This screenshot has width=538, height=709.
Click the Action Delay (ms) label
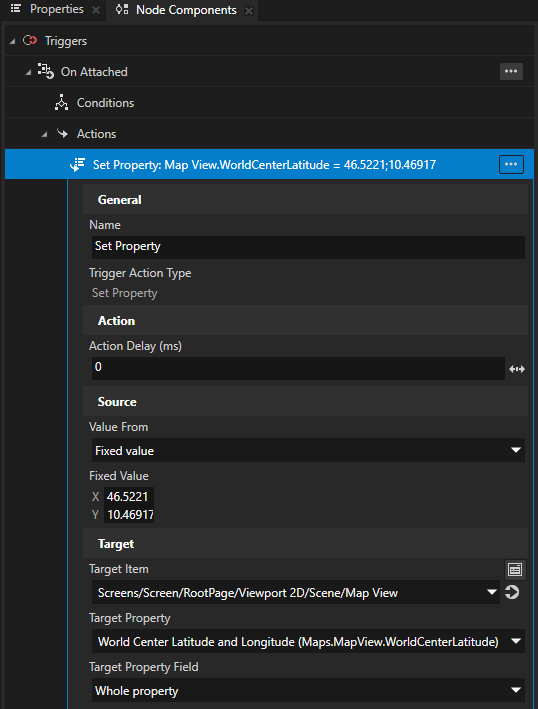click(x=135, y=346)
